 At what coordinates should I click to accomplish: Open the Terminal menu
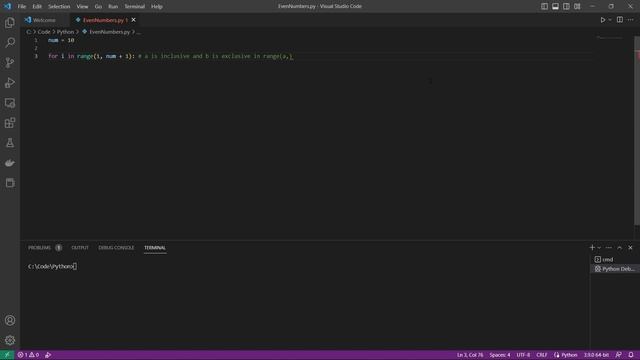[135, 7]
